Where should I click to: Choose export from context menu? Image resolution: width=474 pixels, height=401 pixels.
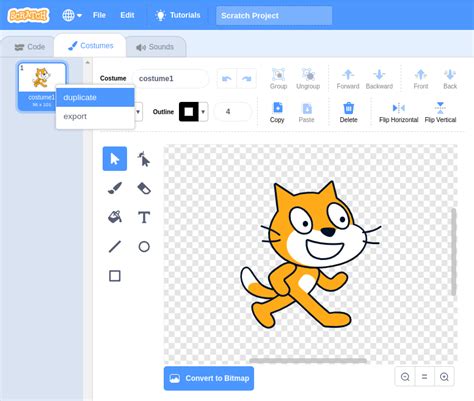(95, 116)
